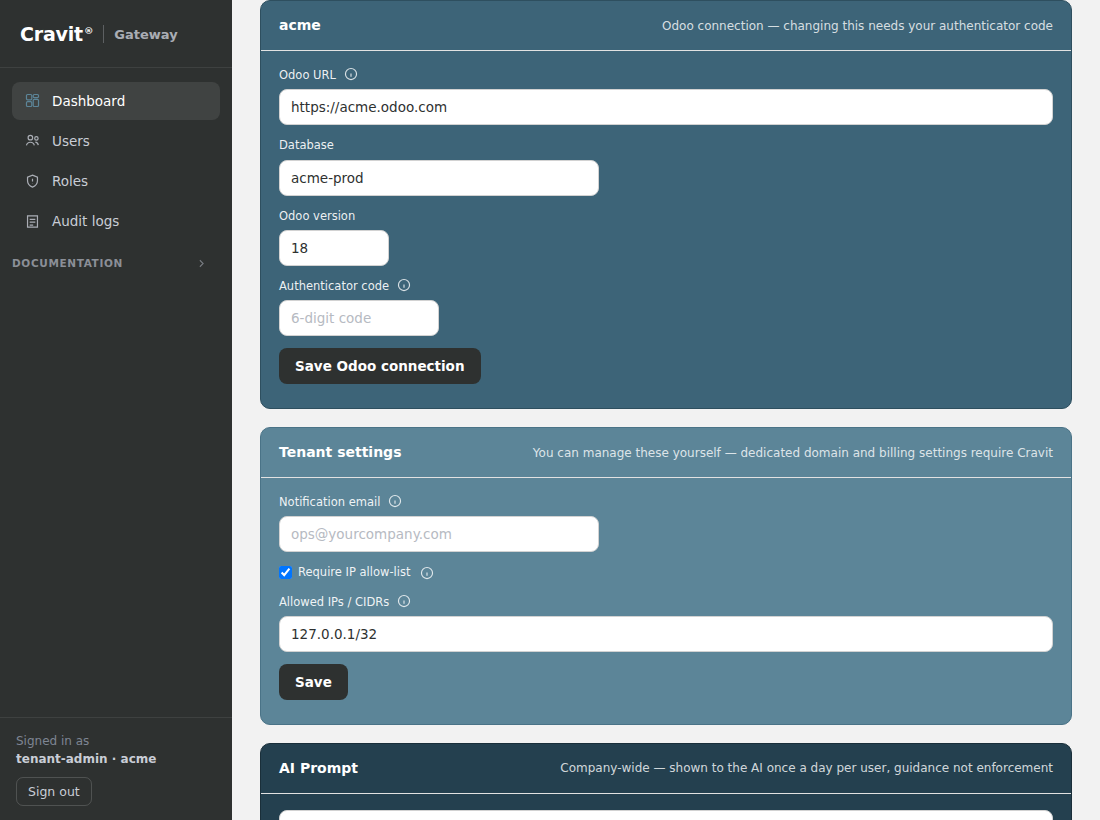Click the Database field with acme-prod
1100x820 pixels.
(x=439, y=178)
